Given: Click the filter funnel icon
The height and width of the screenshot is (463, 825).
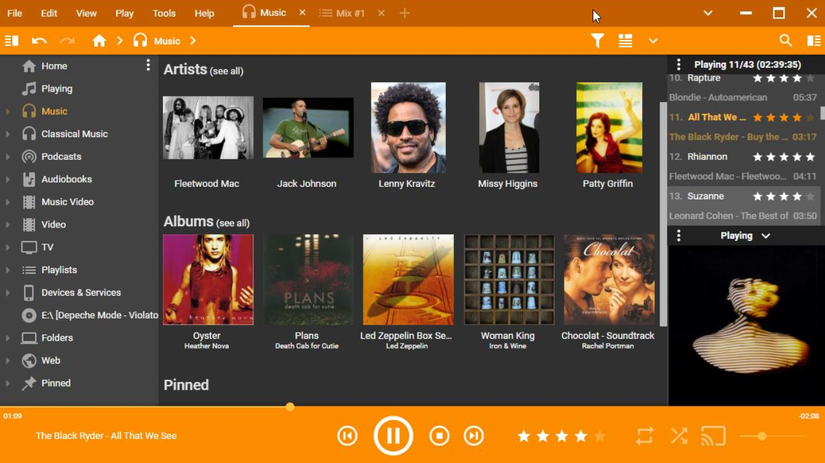Looking at the screenshot, I should click(597, 41).
